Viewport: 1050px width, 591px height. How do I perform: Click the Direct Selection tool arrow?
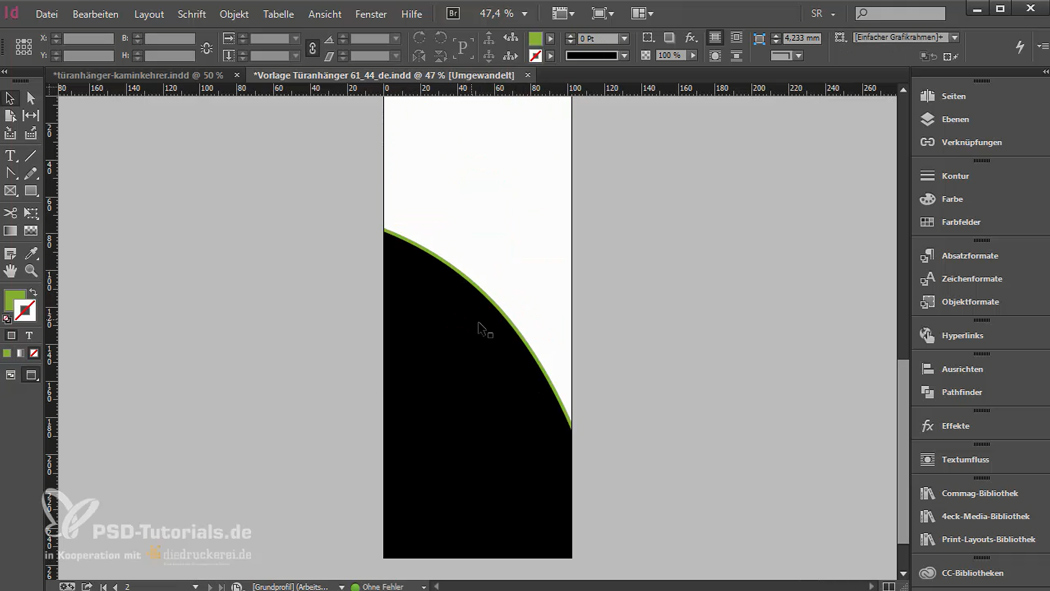pos(31,98)
